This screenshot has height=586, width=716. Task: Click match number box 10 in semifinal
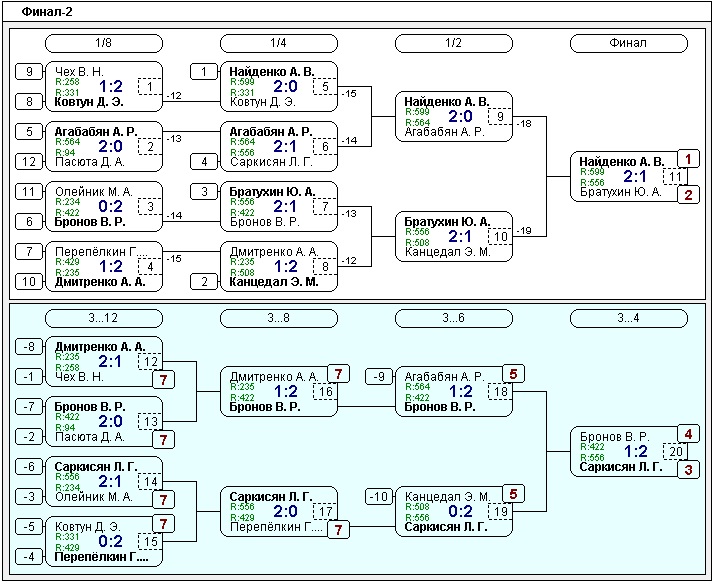[x=500, y=237]
